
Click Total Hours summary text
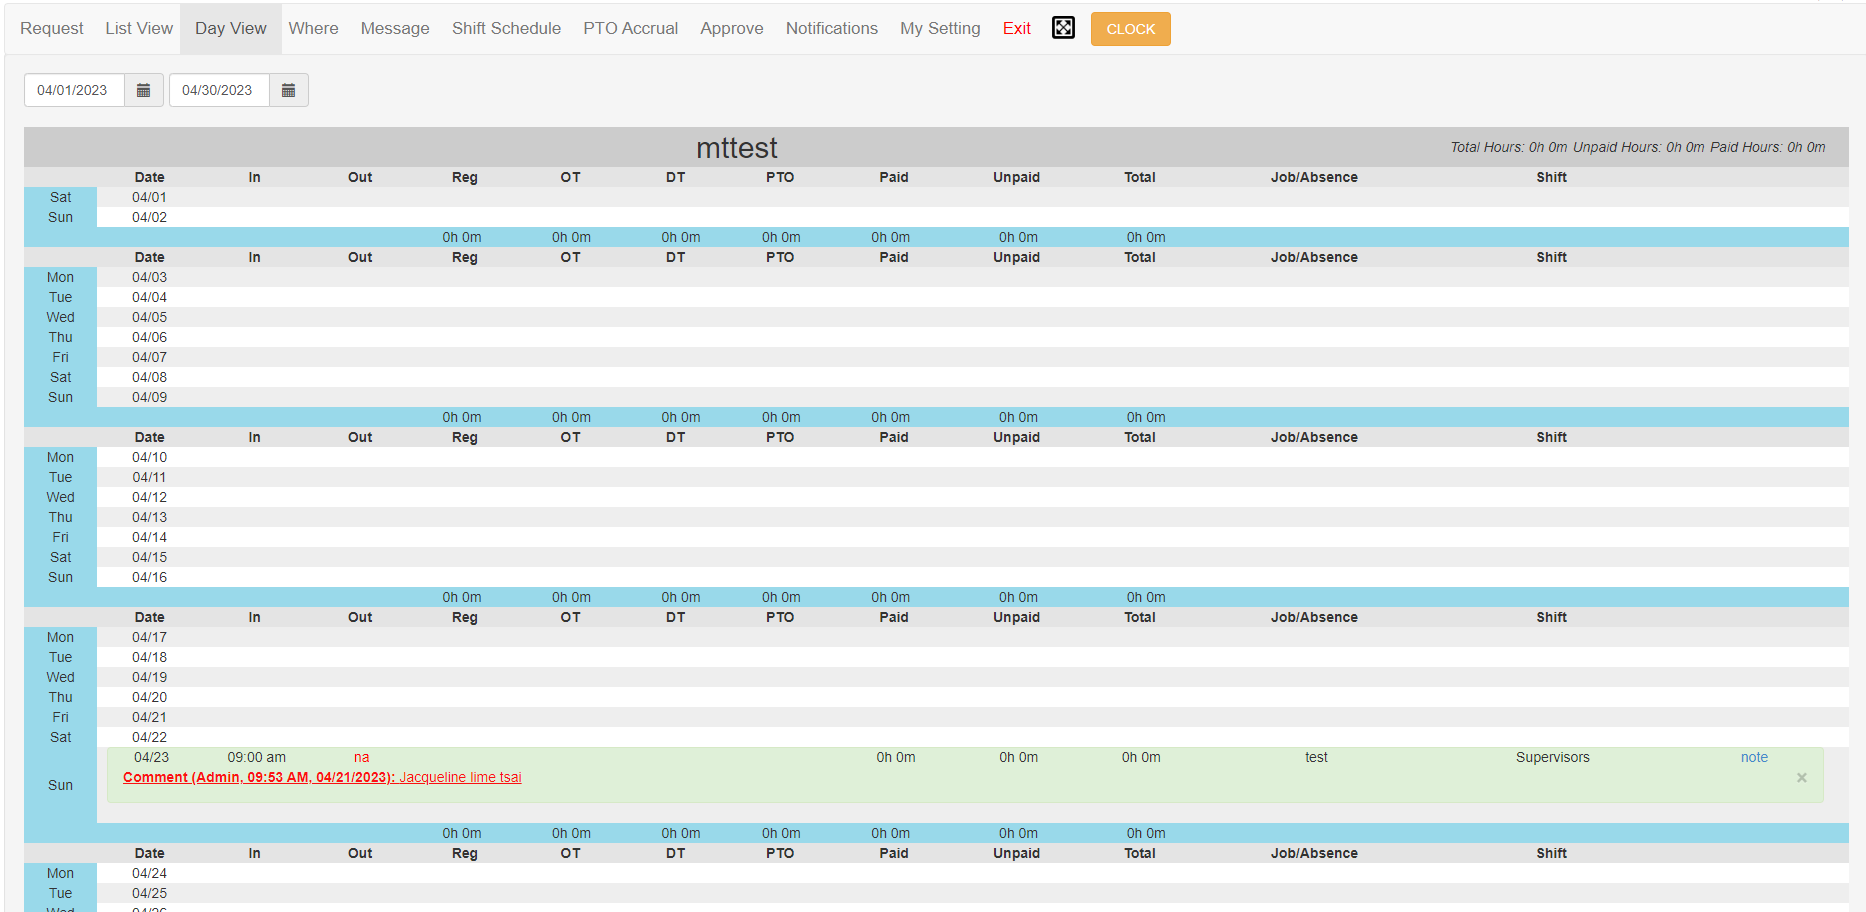[1509, 147]
